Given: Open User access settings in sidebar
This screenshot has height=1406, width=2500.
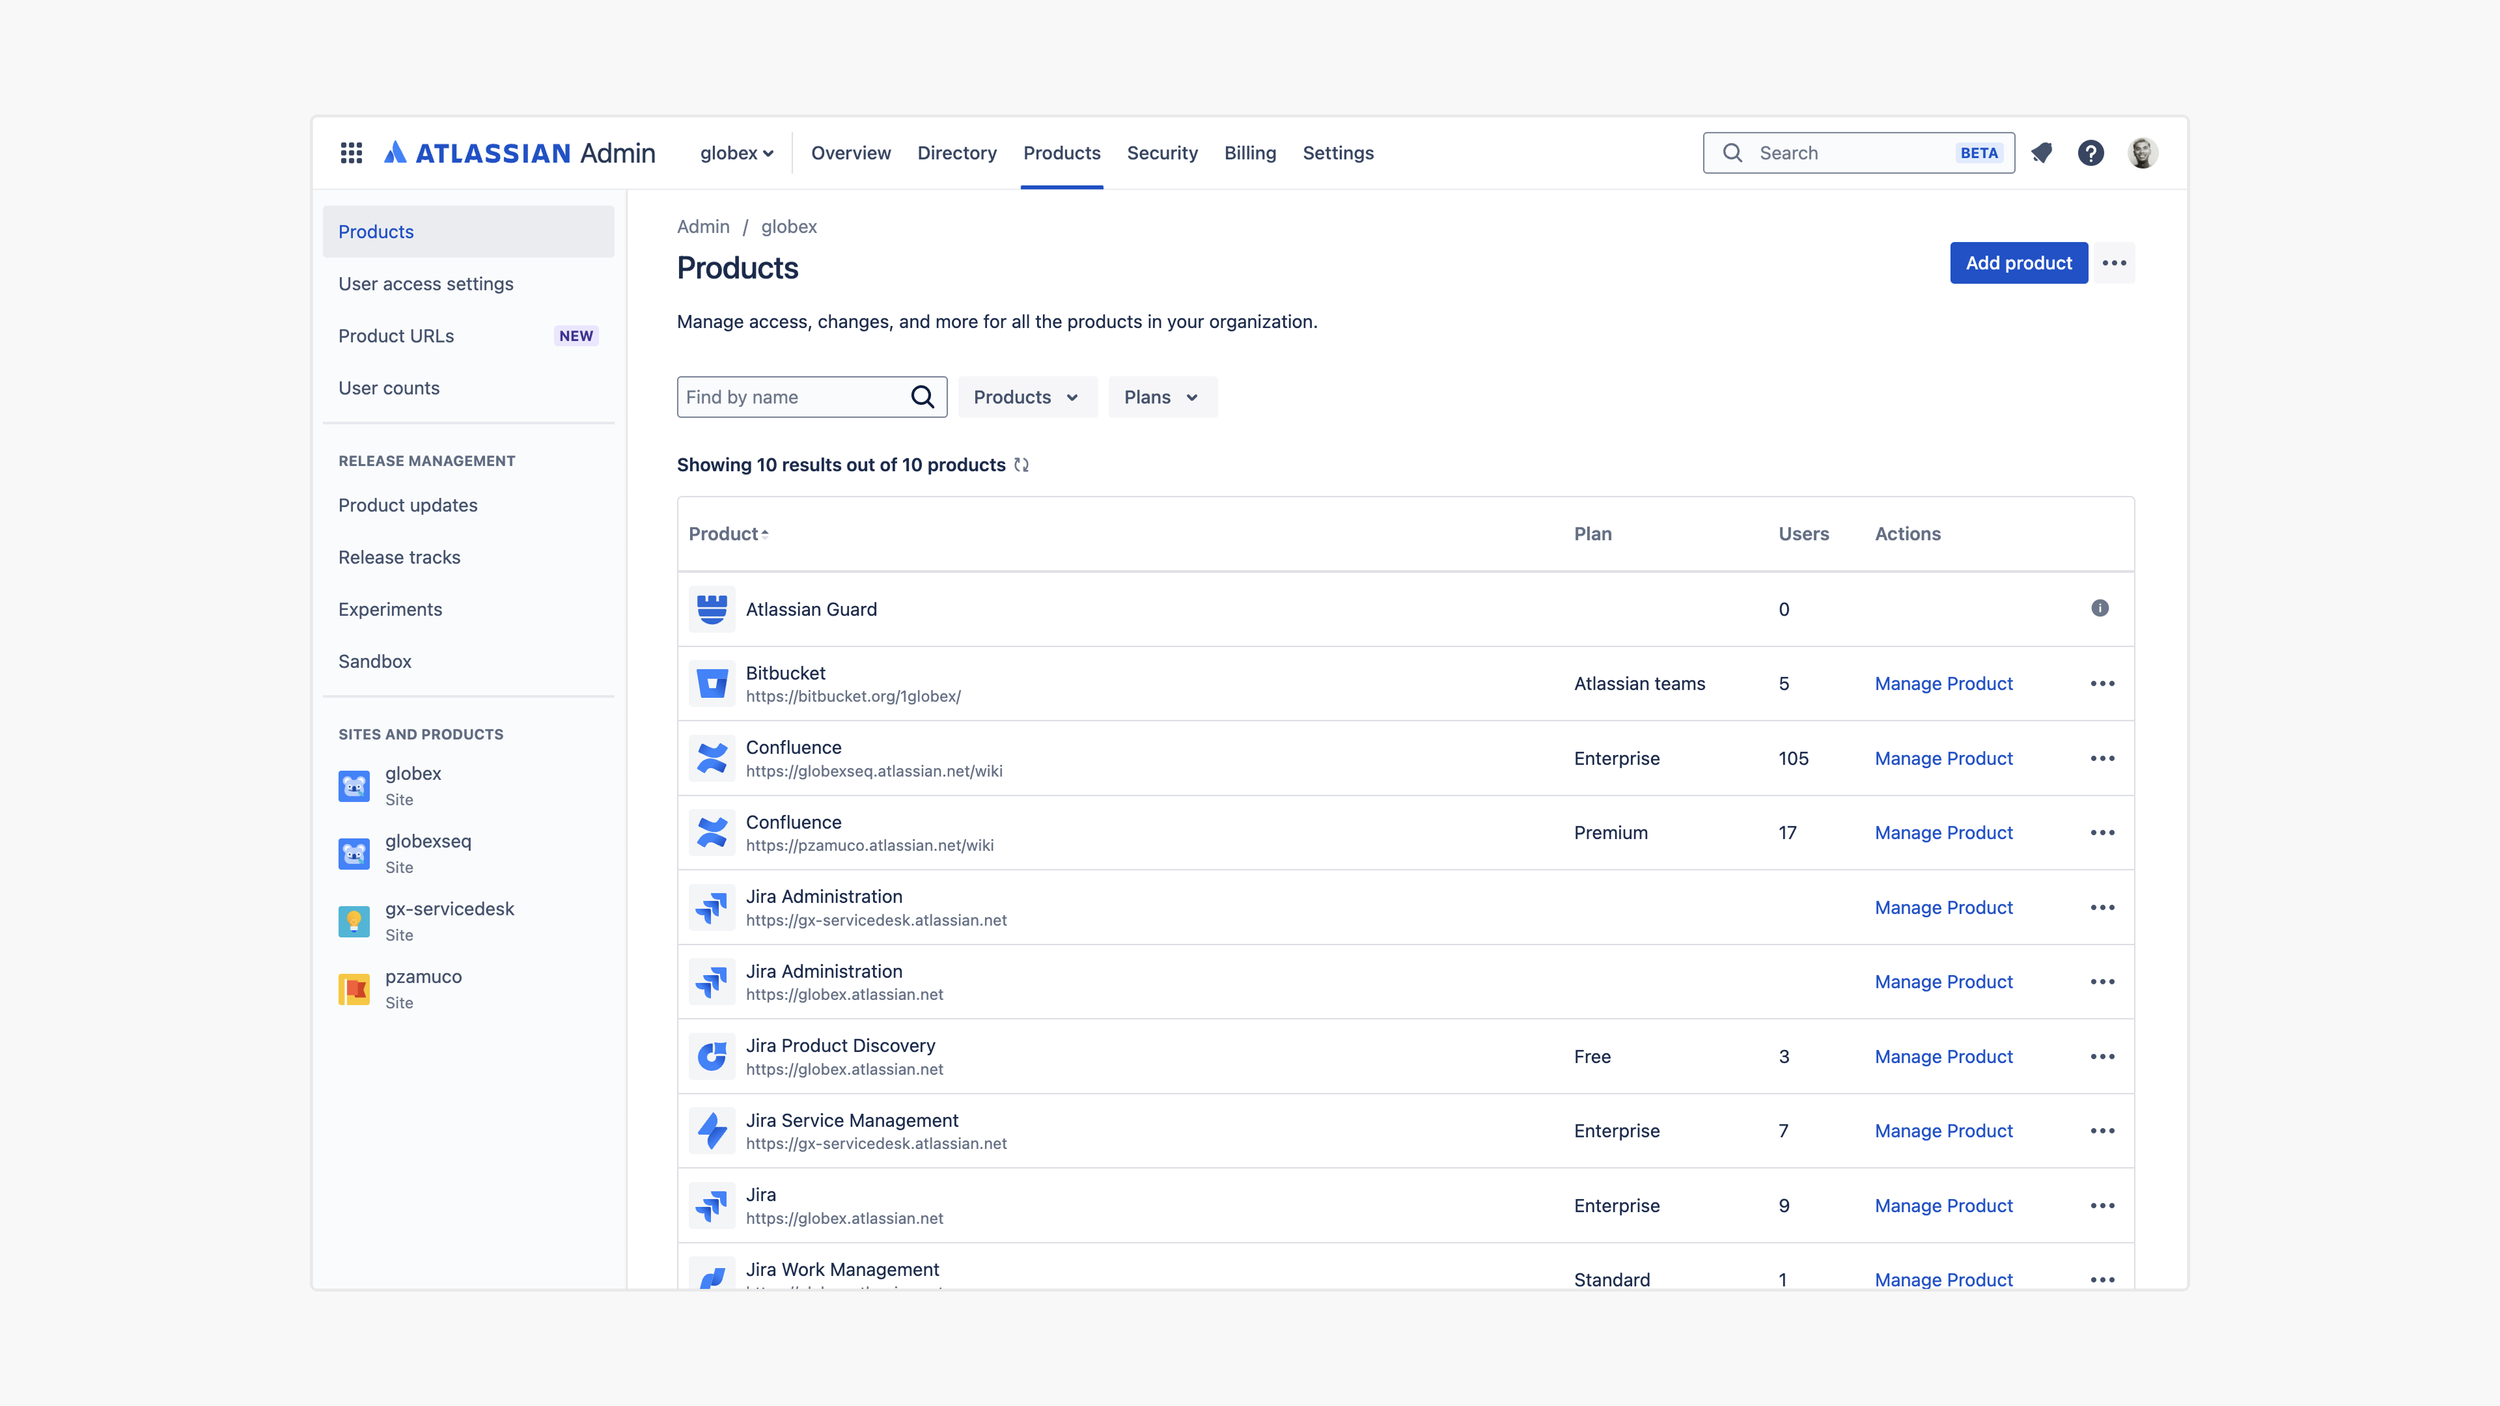Looking at the screenshot, I should (x=426, y=284).
